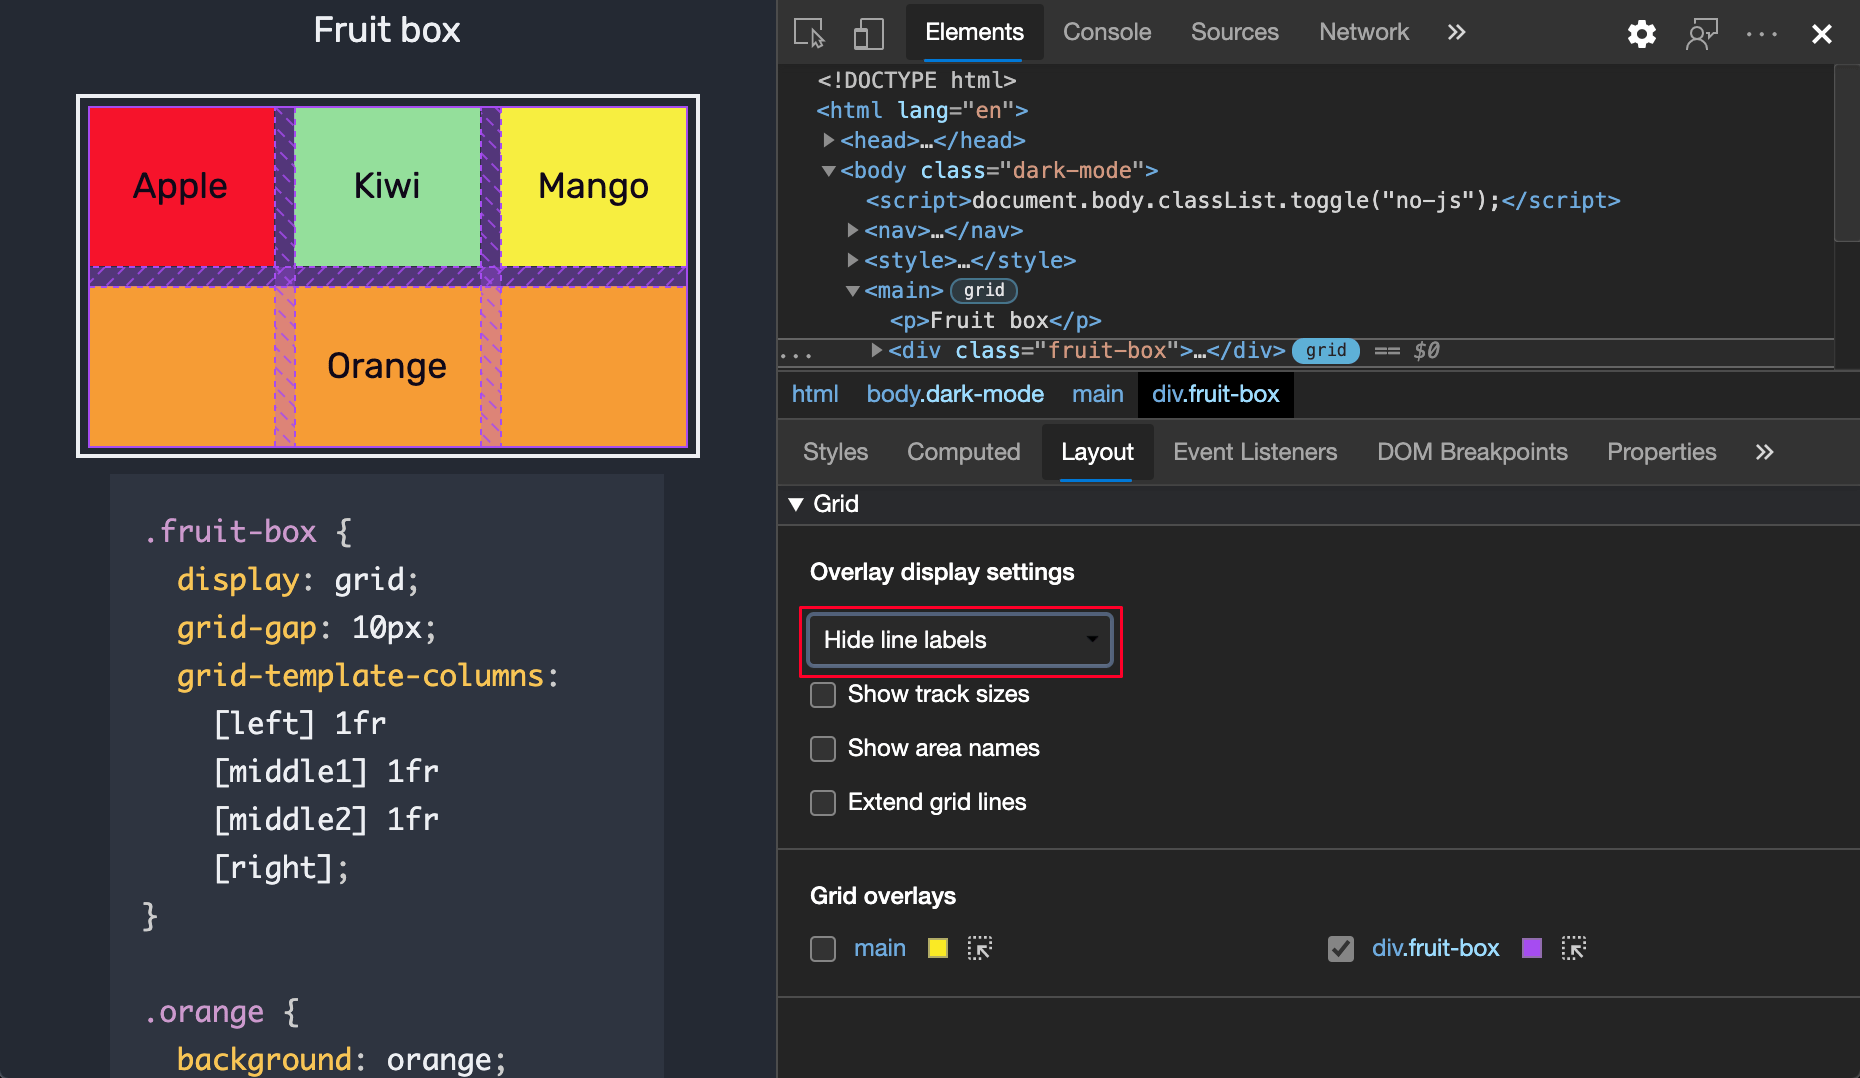Disable the div.fruit-box grid overlay
This screenshot has width=1860, height=1078.
point(1340,948)
